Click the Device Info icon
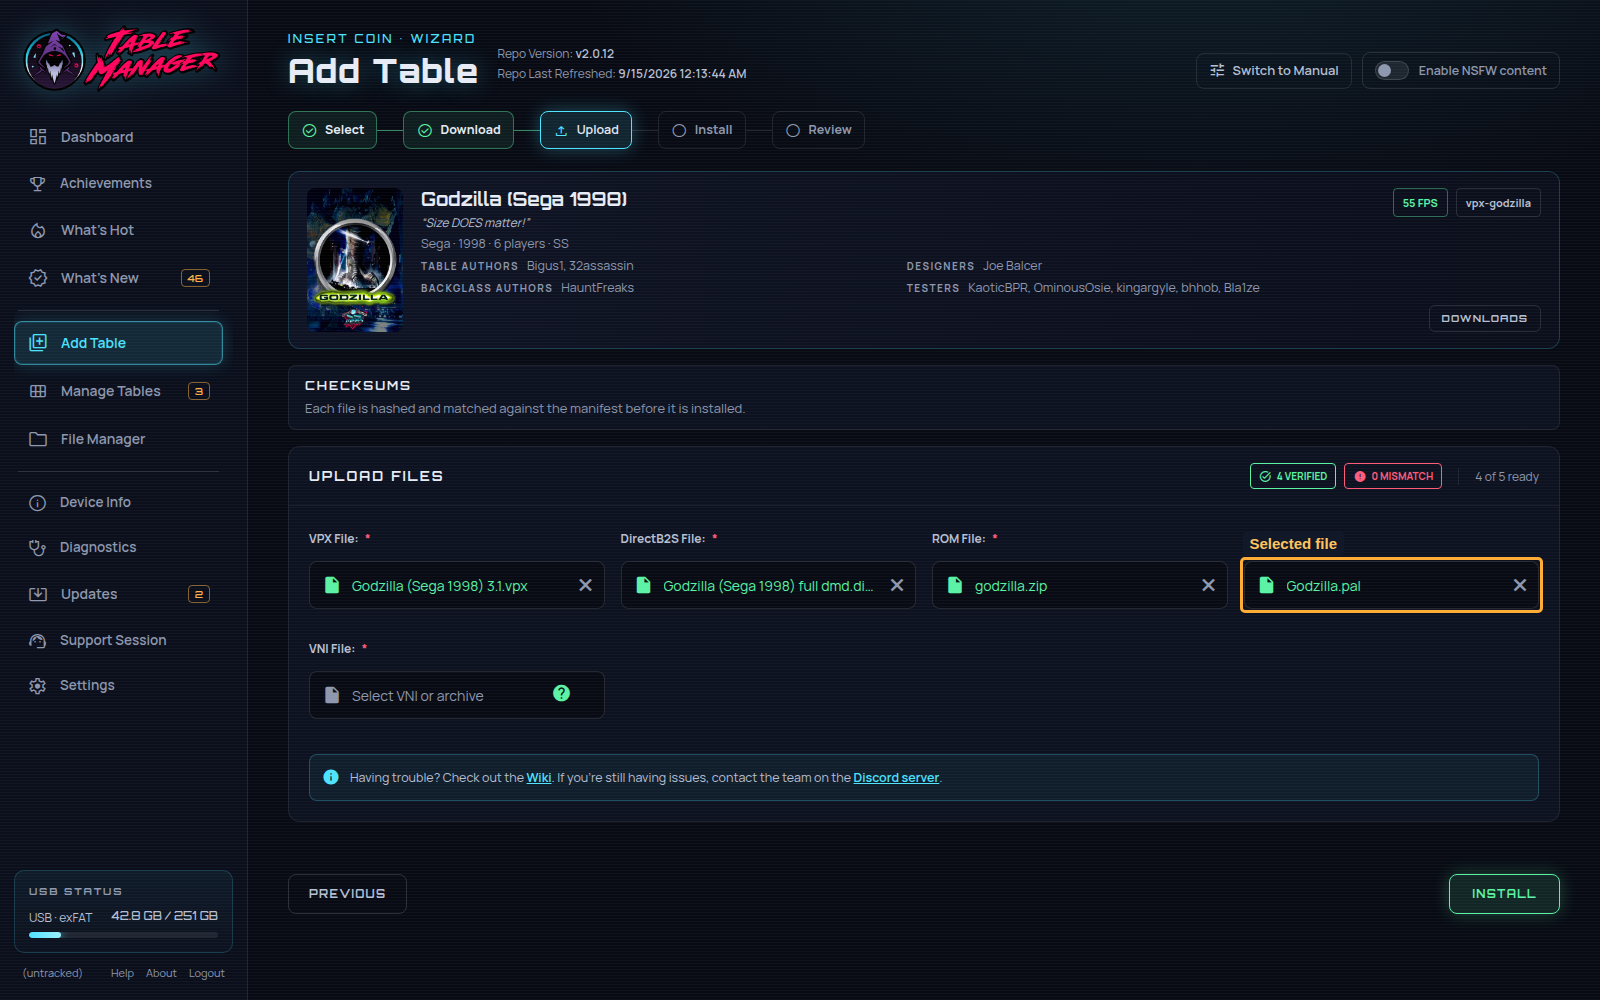This screenshot has width=1600, height=1000. pos(38,503)
